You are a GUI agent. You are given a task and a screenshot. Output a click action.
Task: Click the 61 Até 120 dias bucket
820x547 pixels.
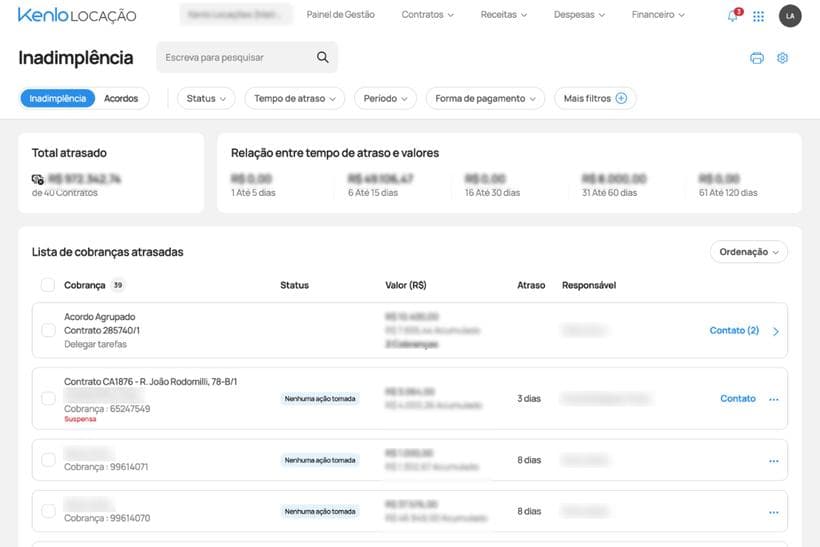pos(728,185)
